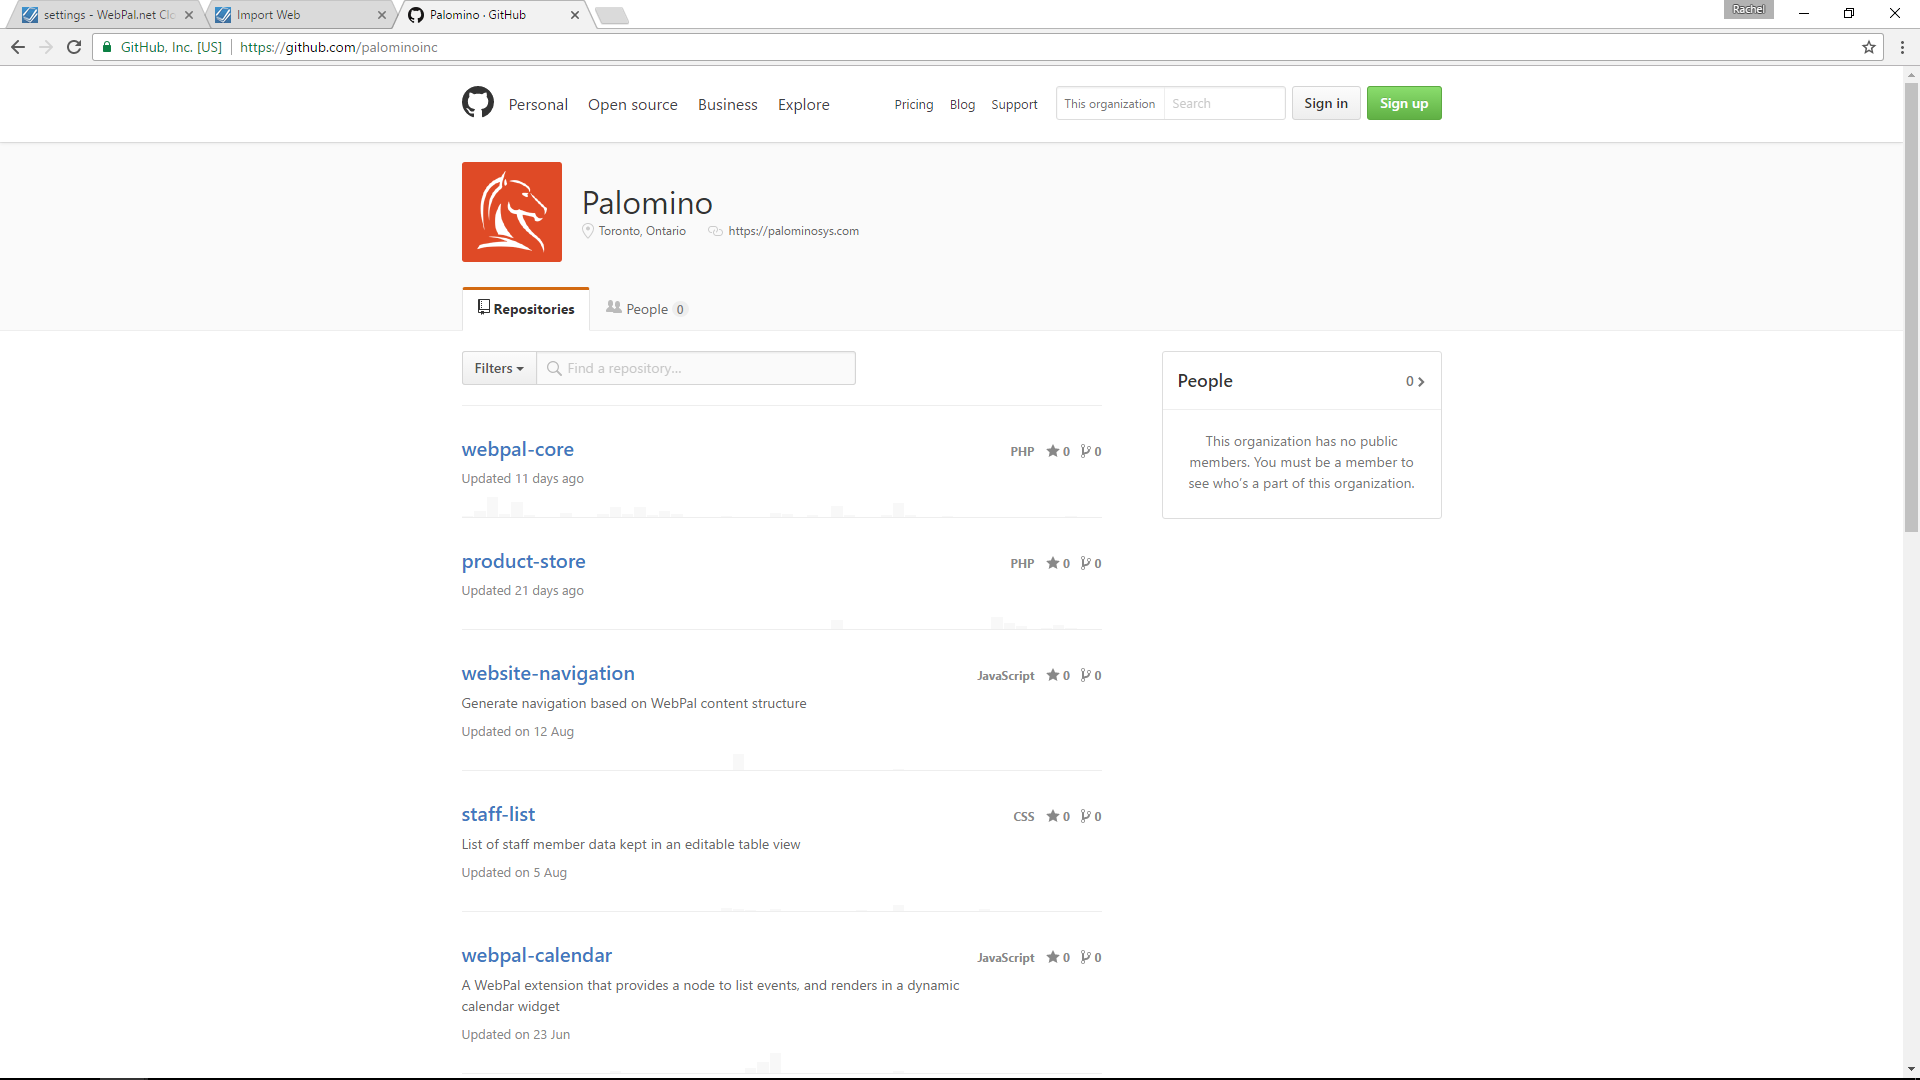This screenshot has width=1920, height=1080.
Task: Click the Sign in button
Action: tap(1326, 103)
